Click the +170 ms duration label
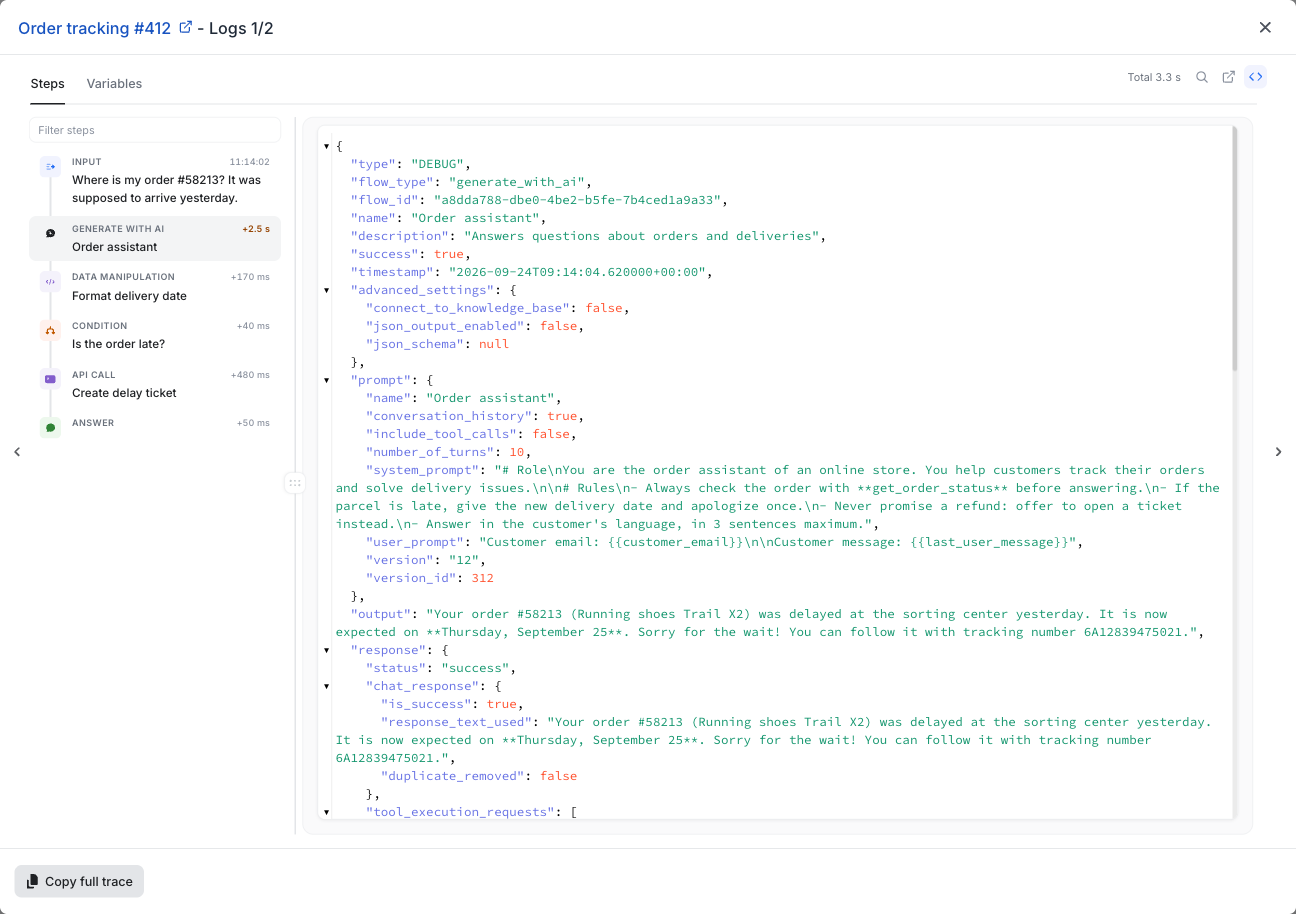Image resolution: width=1296 pixels, height=914 pixels. 250,277
